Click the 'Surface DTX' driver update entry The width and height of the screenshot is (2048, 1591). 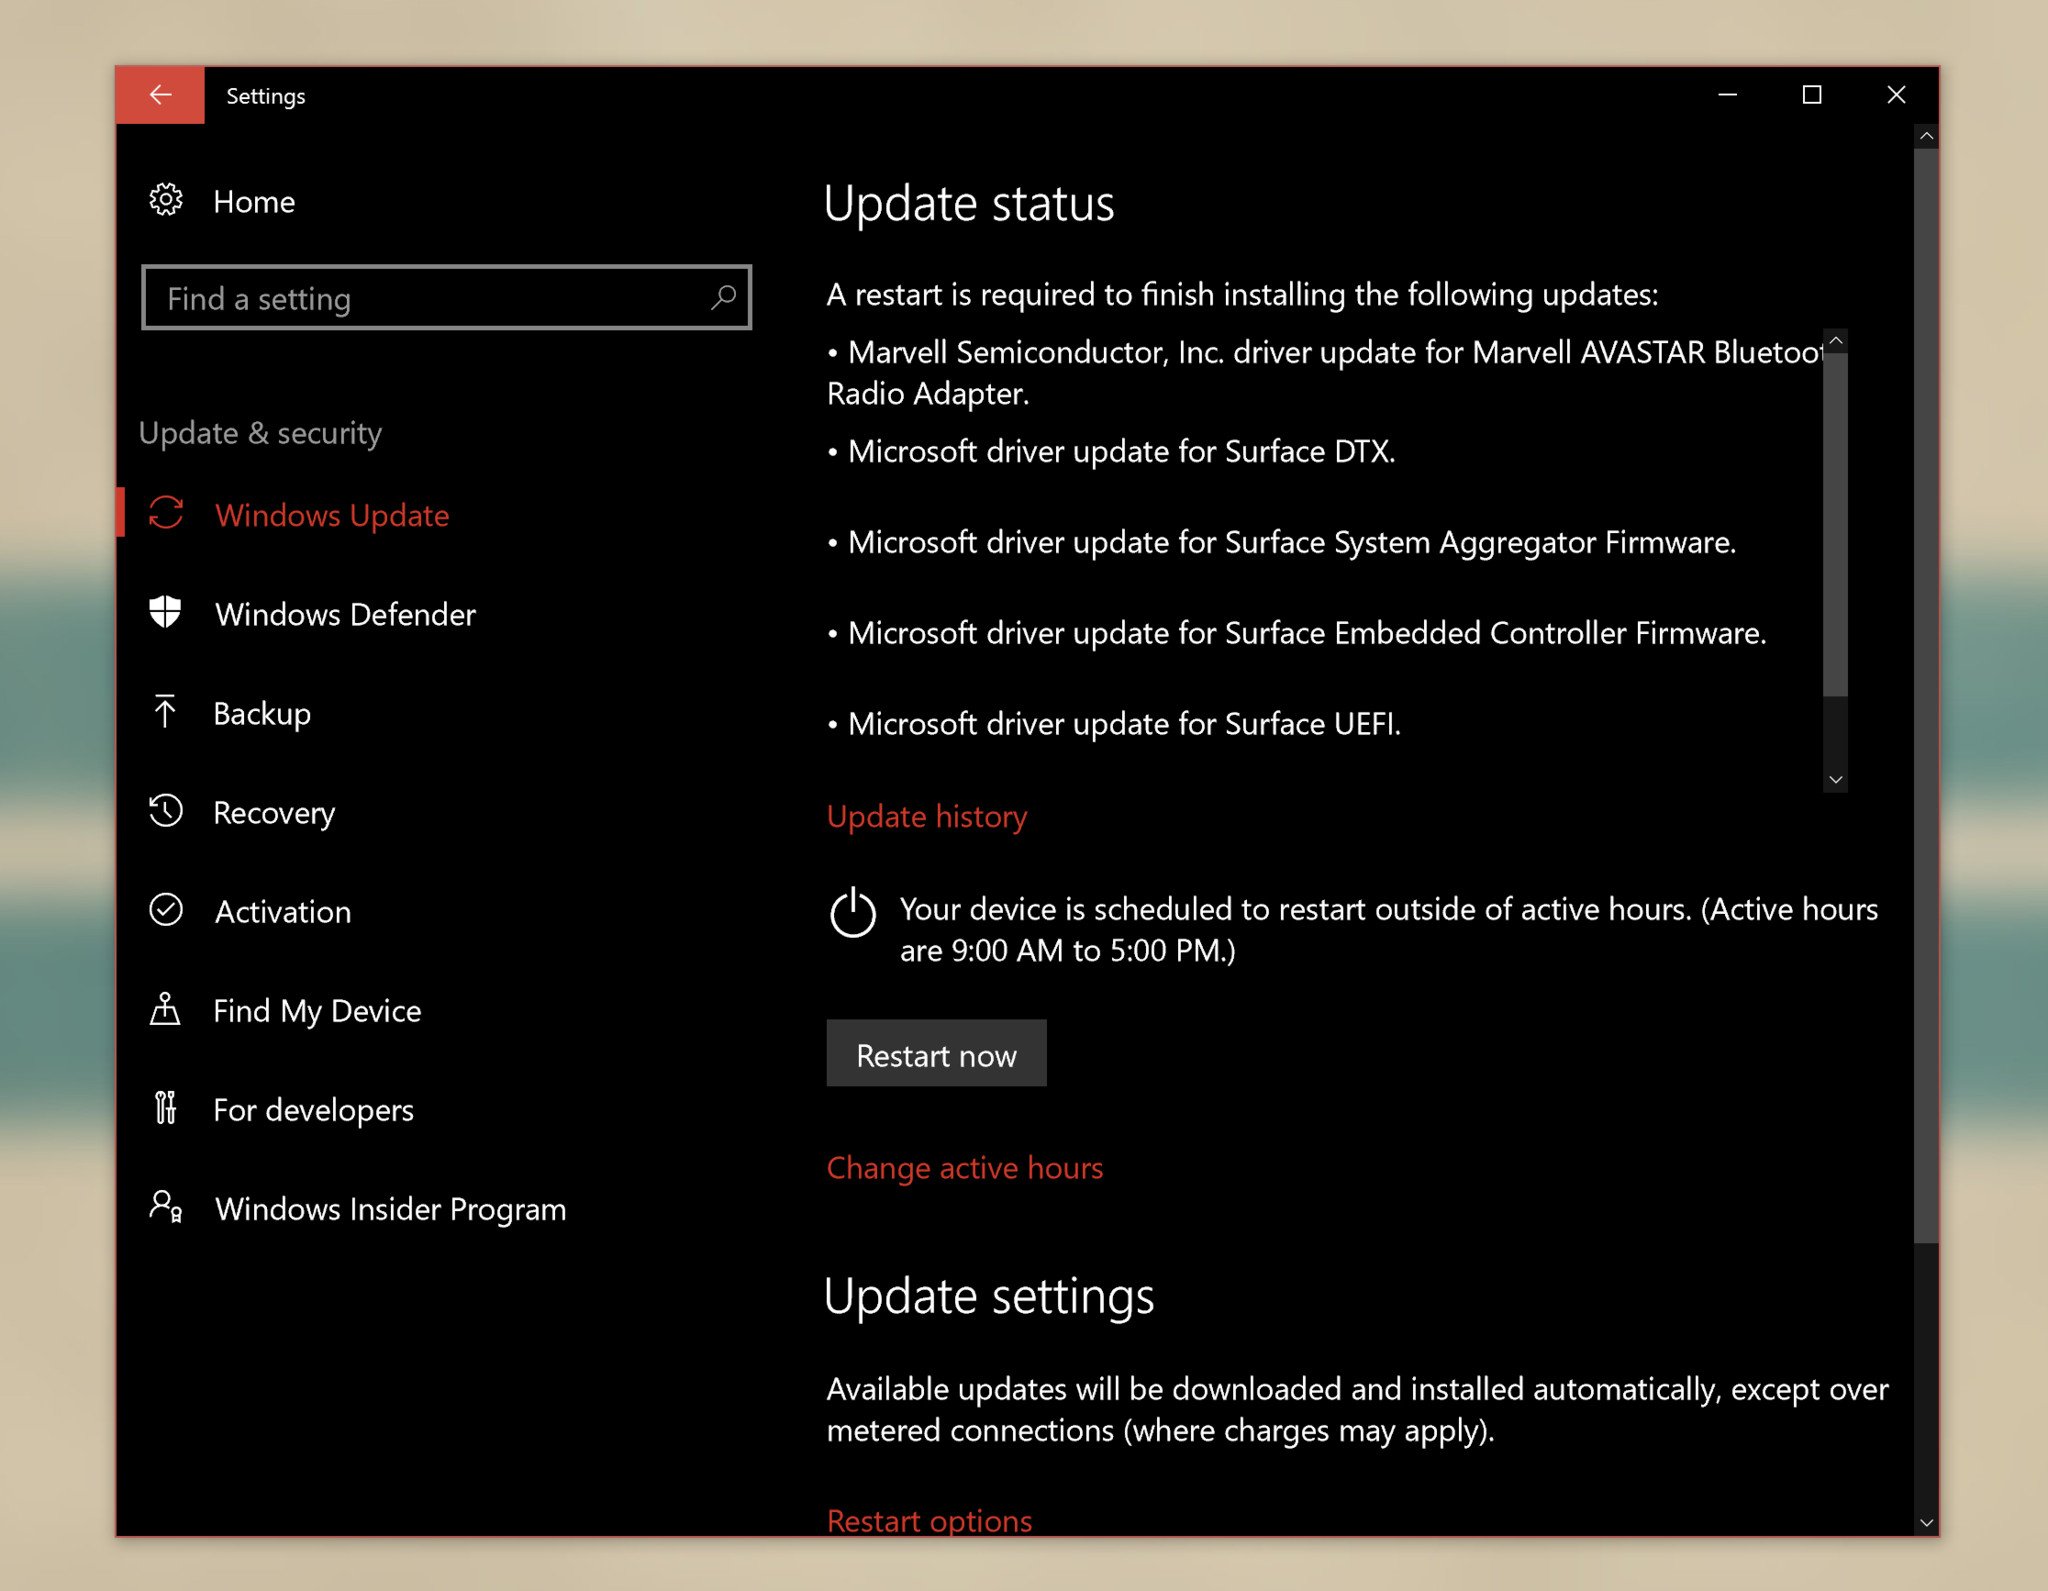coord(1111,452)
